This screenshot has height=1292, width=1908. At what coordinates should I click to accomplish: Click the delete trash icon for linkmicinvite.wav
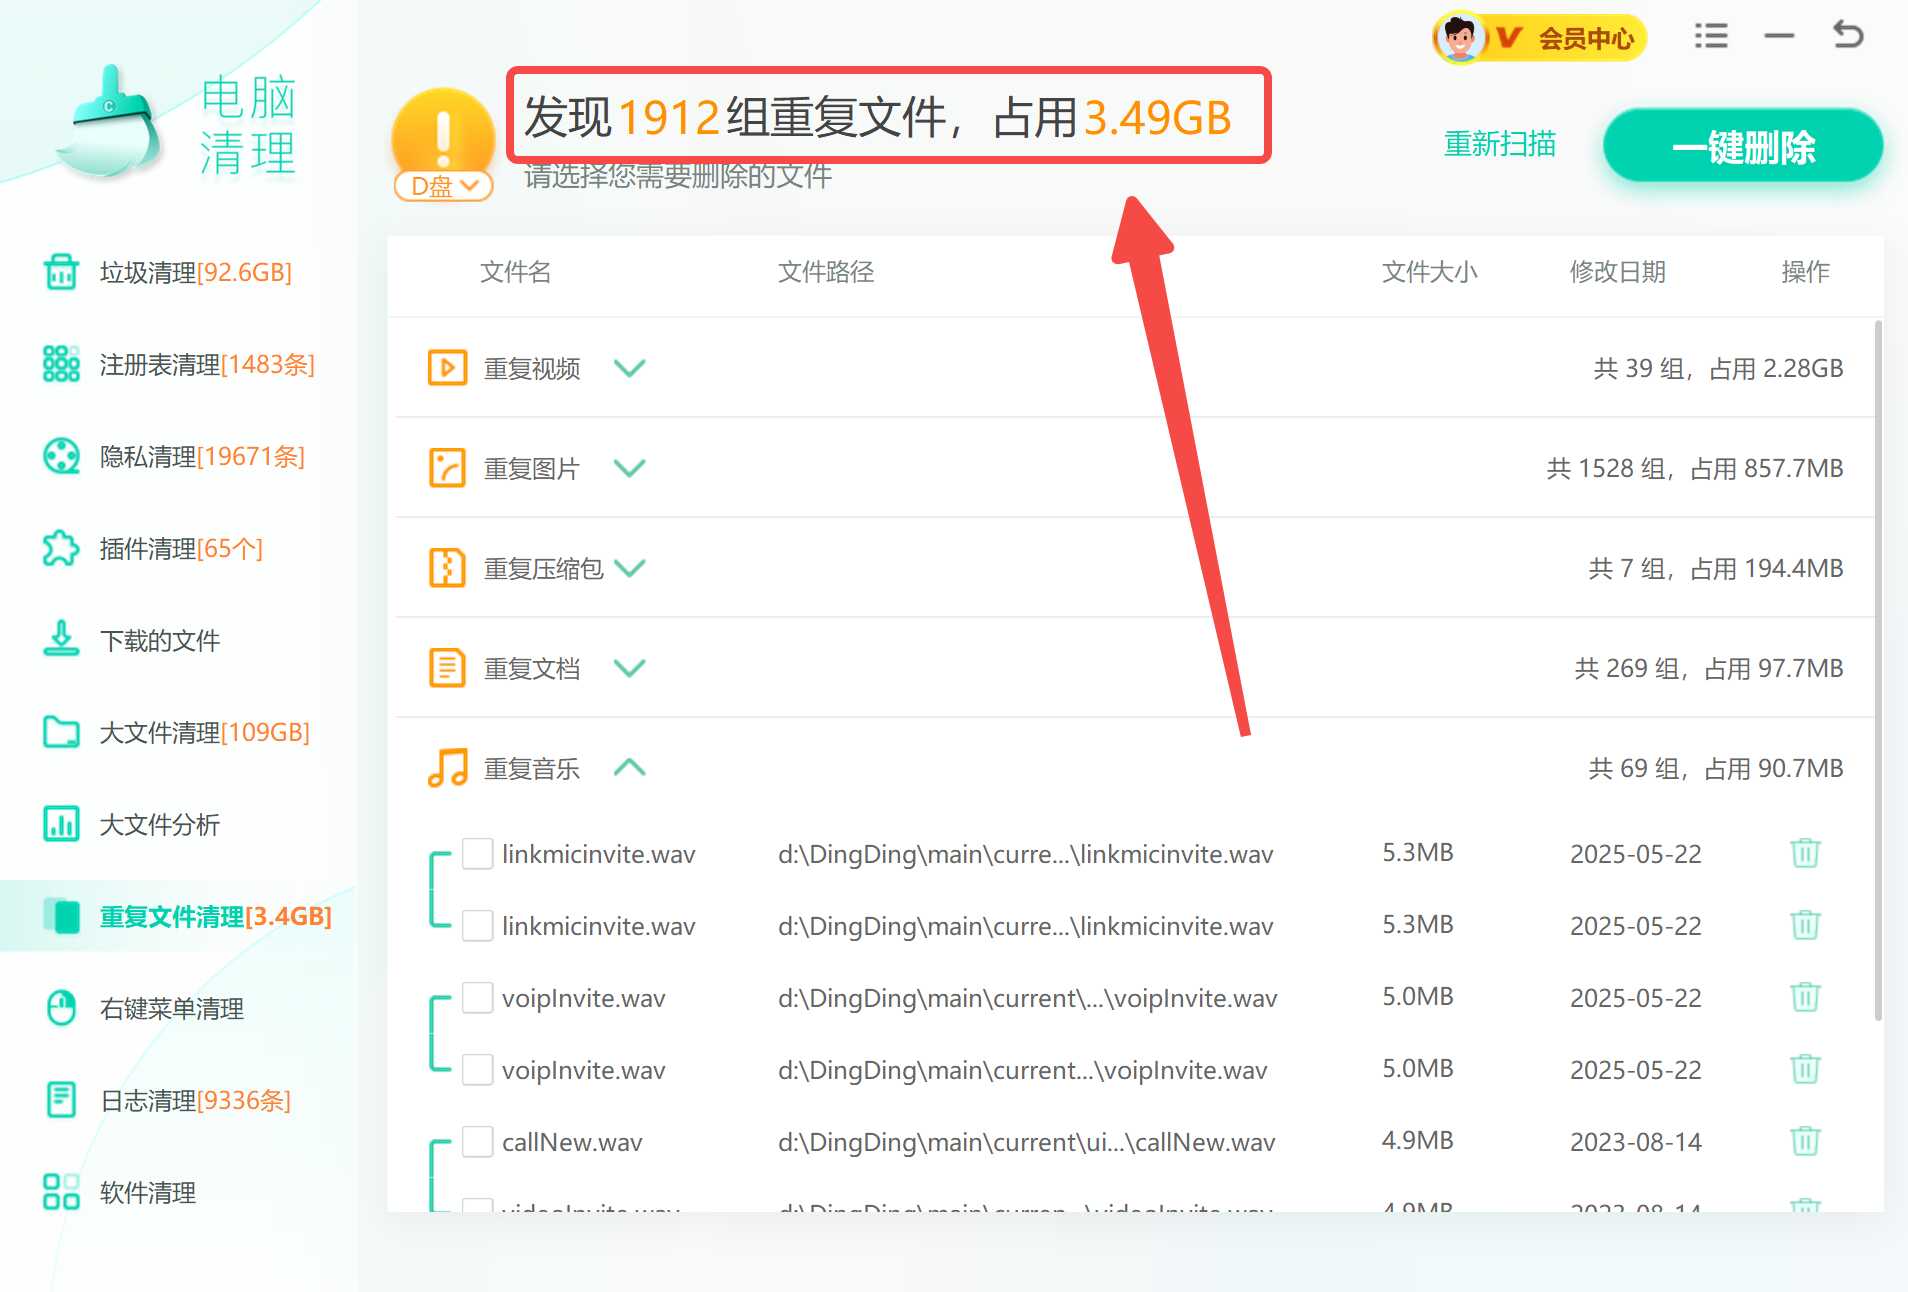[1804, 853]
